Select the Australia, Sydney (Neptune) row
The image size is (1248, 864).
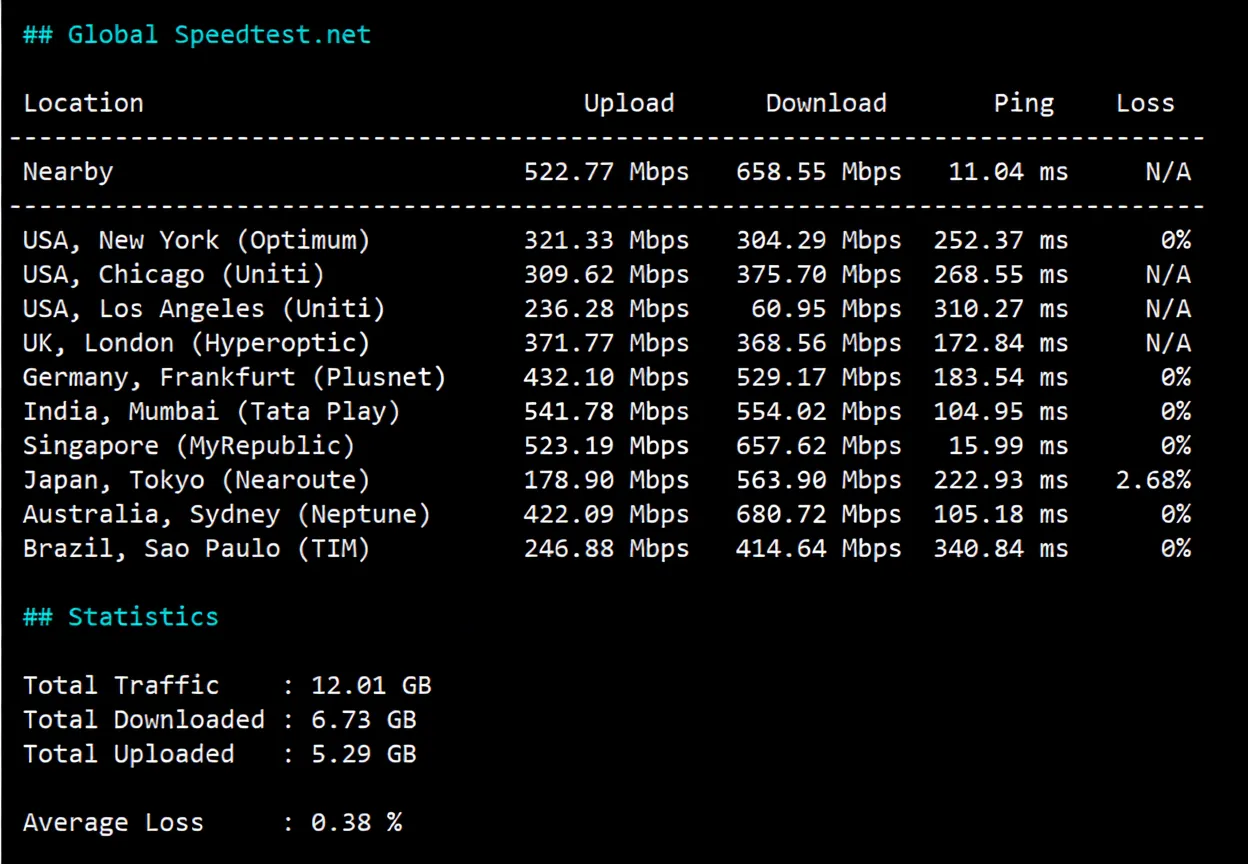[x=226, y=514]
